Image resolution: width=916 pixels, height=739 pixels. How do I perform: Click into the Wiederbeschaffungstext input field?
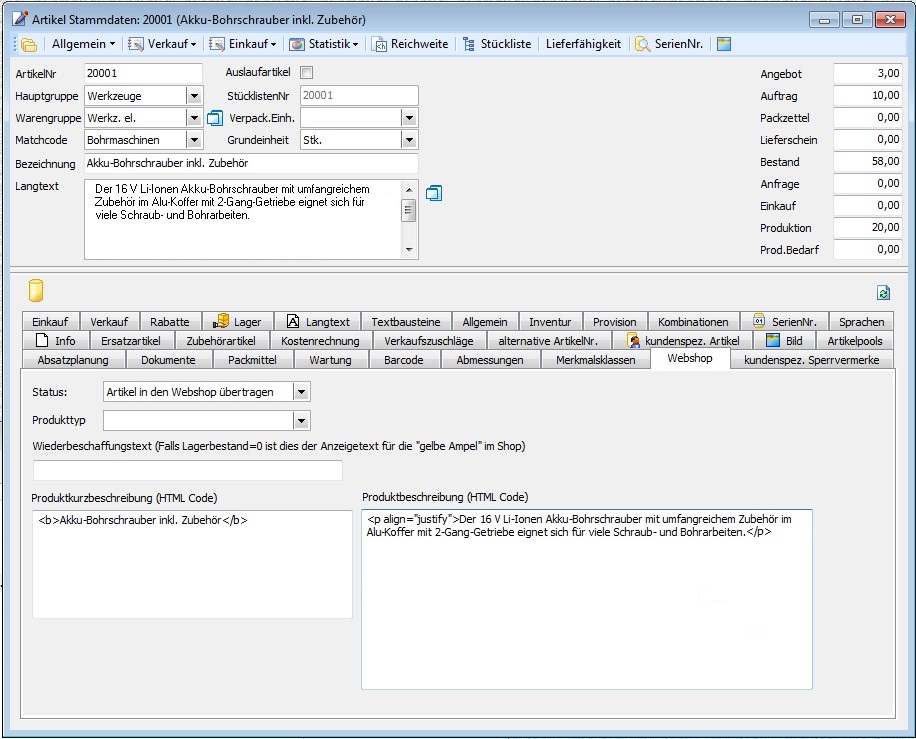point(188,471)
